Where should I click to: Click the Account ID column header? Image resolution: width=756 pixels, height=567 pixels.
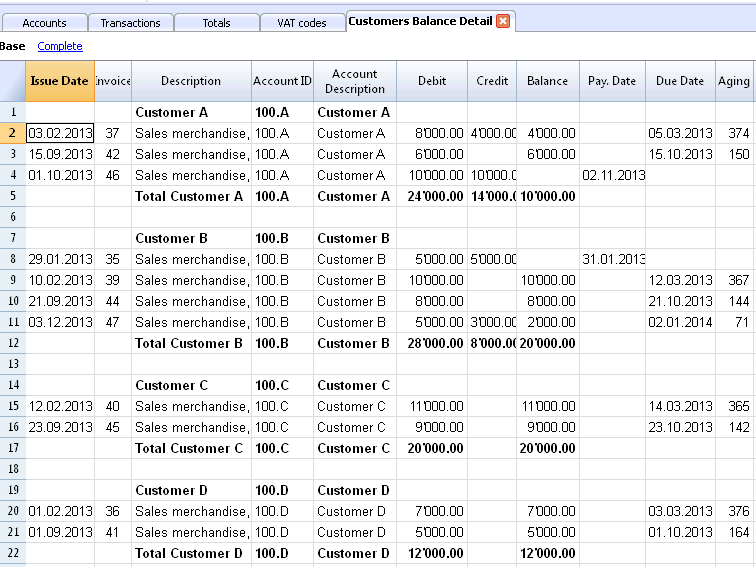click(x=283, y=81)
